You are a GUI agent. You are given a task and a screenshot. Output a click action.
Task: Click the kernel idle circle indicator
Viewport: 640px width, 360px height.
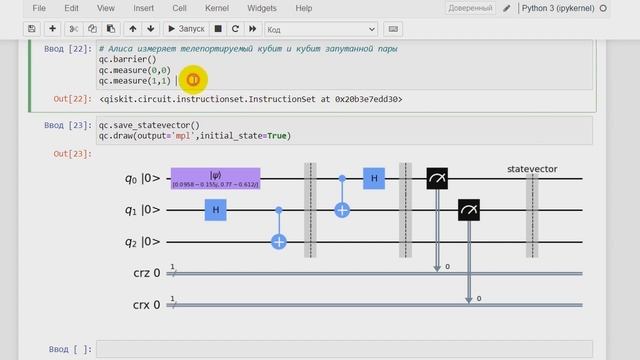(603, 8)
